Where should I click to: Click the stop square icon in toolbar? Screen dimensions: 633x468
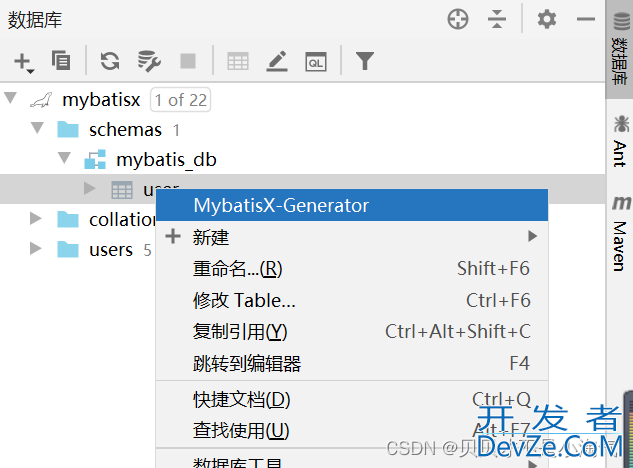pyautogui.click(x=188, y=61)
